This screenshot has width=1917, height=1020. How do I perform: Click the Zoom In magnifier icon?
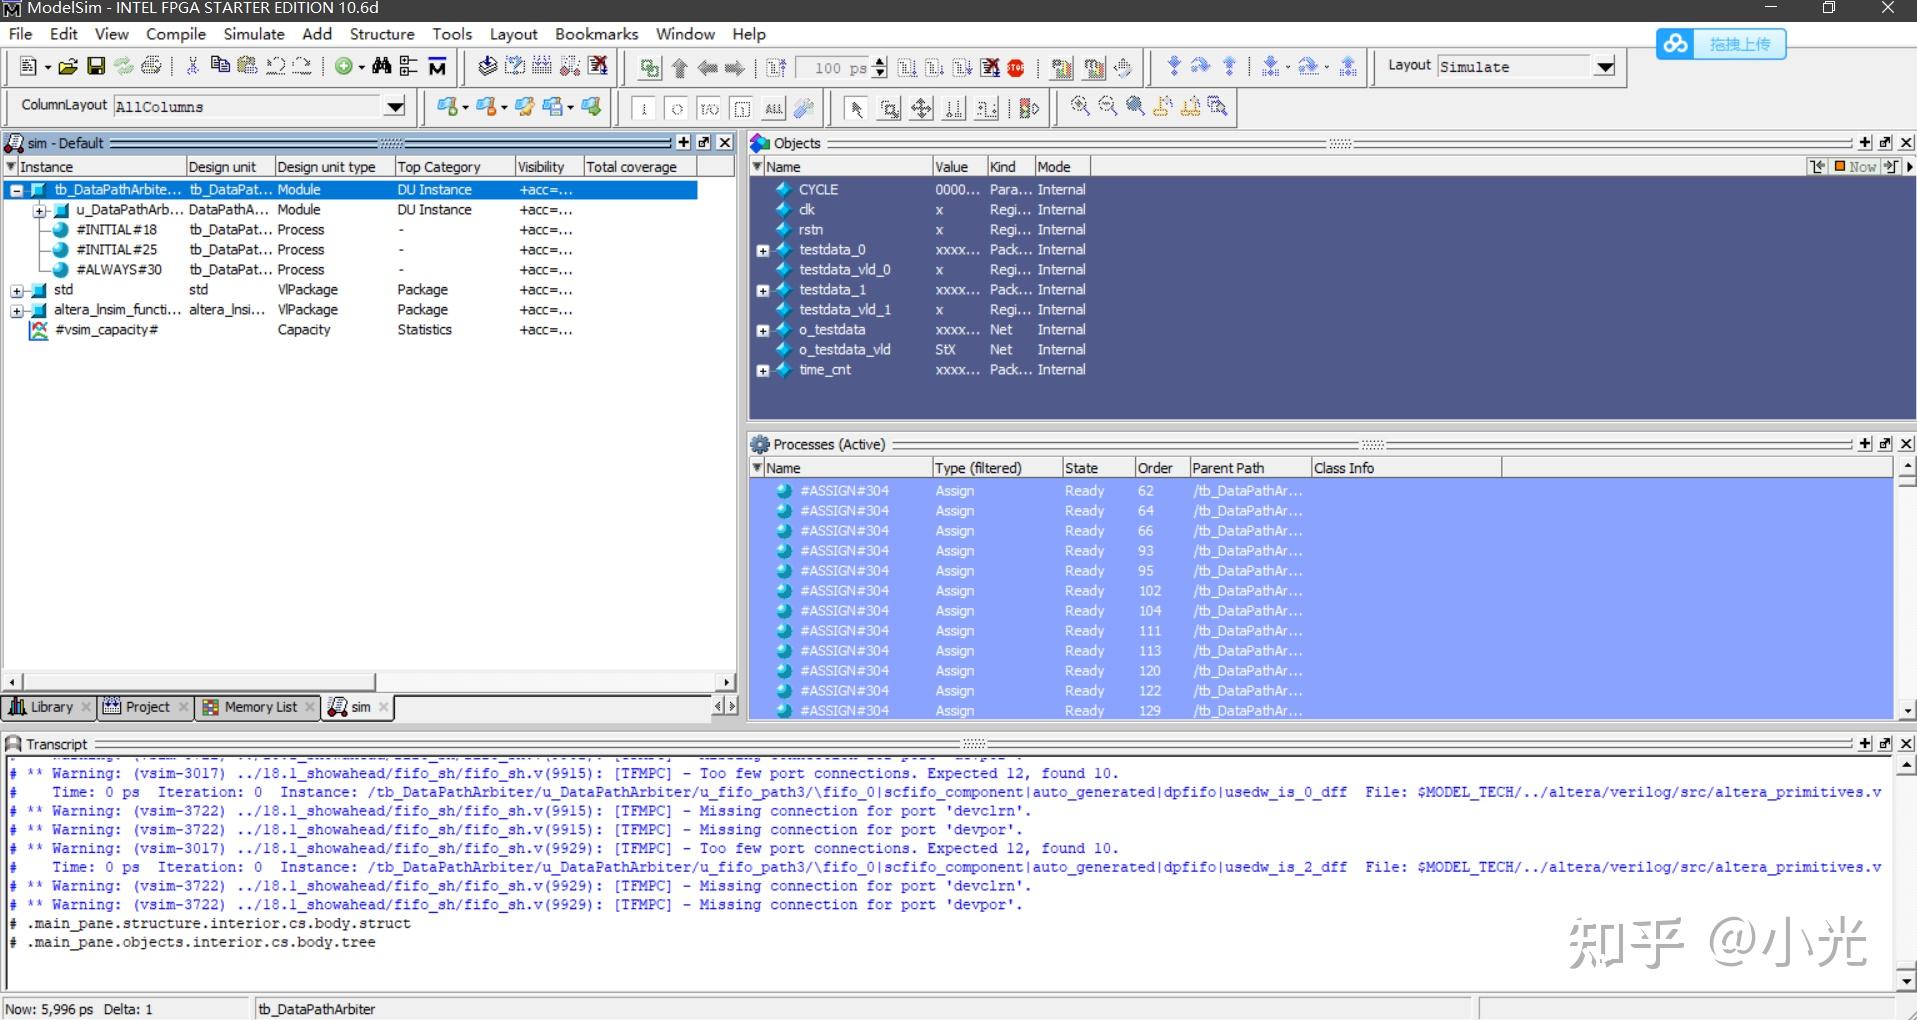coord(1080,106)
